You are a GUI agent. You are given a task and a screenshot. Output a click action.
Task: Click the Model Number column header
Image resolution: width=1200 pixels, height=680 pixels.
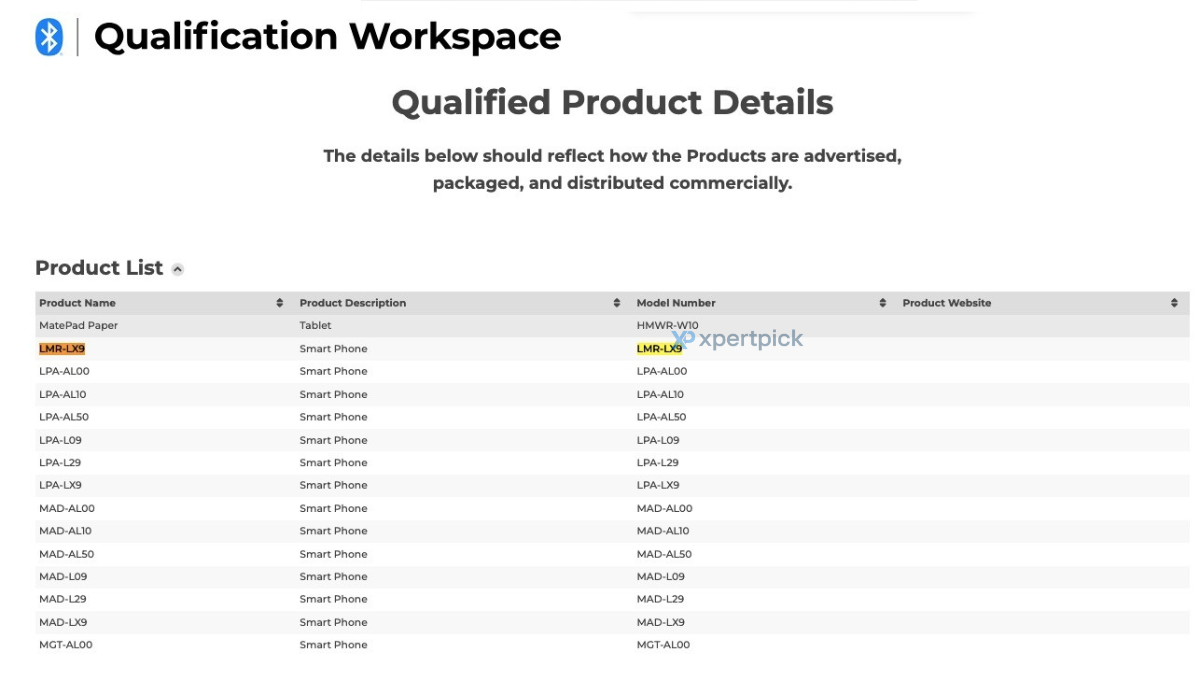(676, 303)
